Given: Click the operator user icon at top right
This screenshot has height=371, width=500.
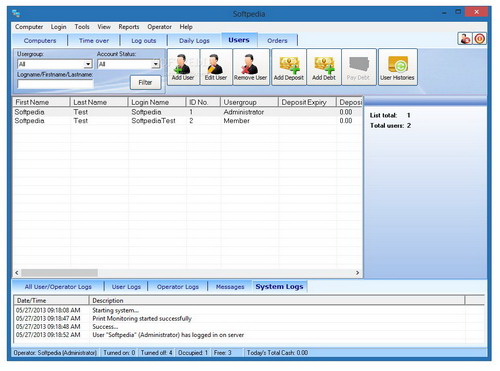Looking at the screenshot, I should tap(464, 39).
